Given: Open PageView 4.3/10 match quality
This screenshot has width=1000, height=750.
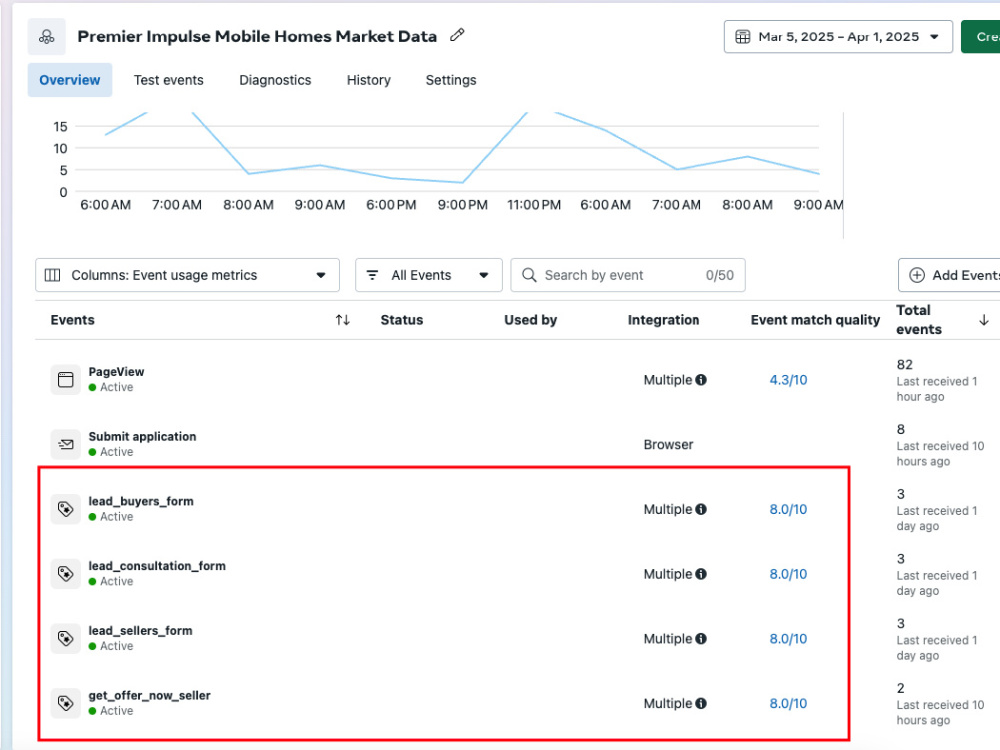Looking at the screenshot, I should tap(788, 379).
